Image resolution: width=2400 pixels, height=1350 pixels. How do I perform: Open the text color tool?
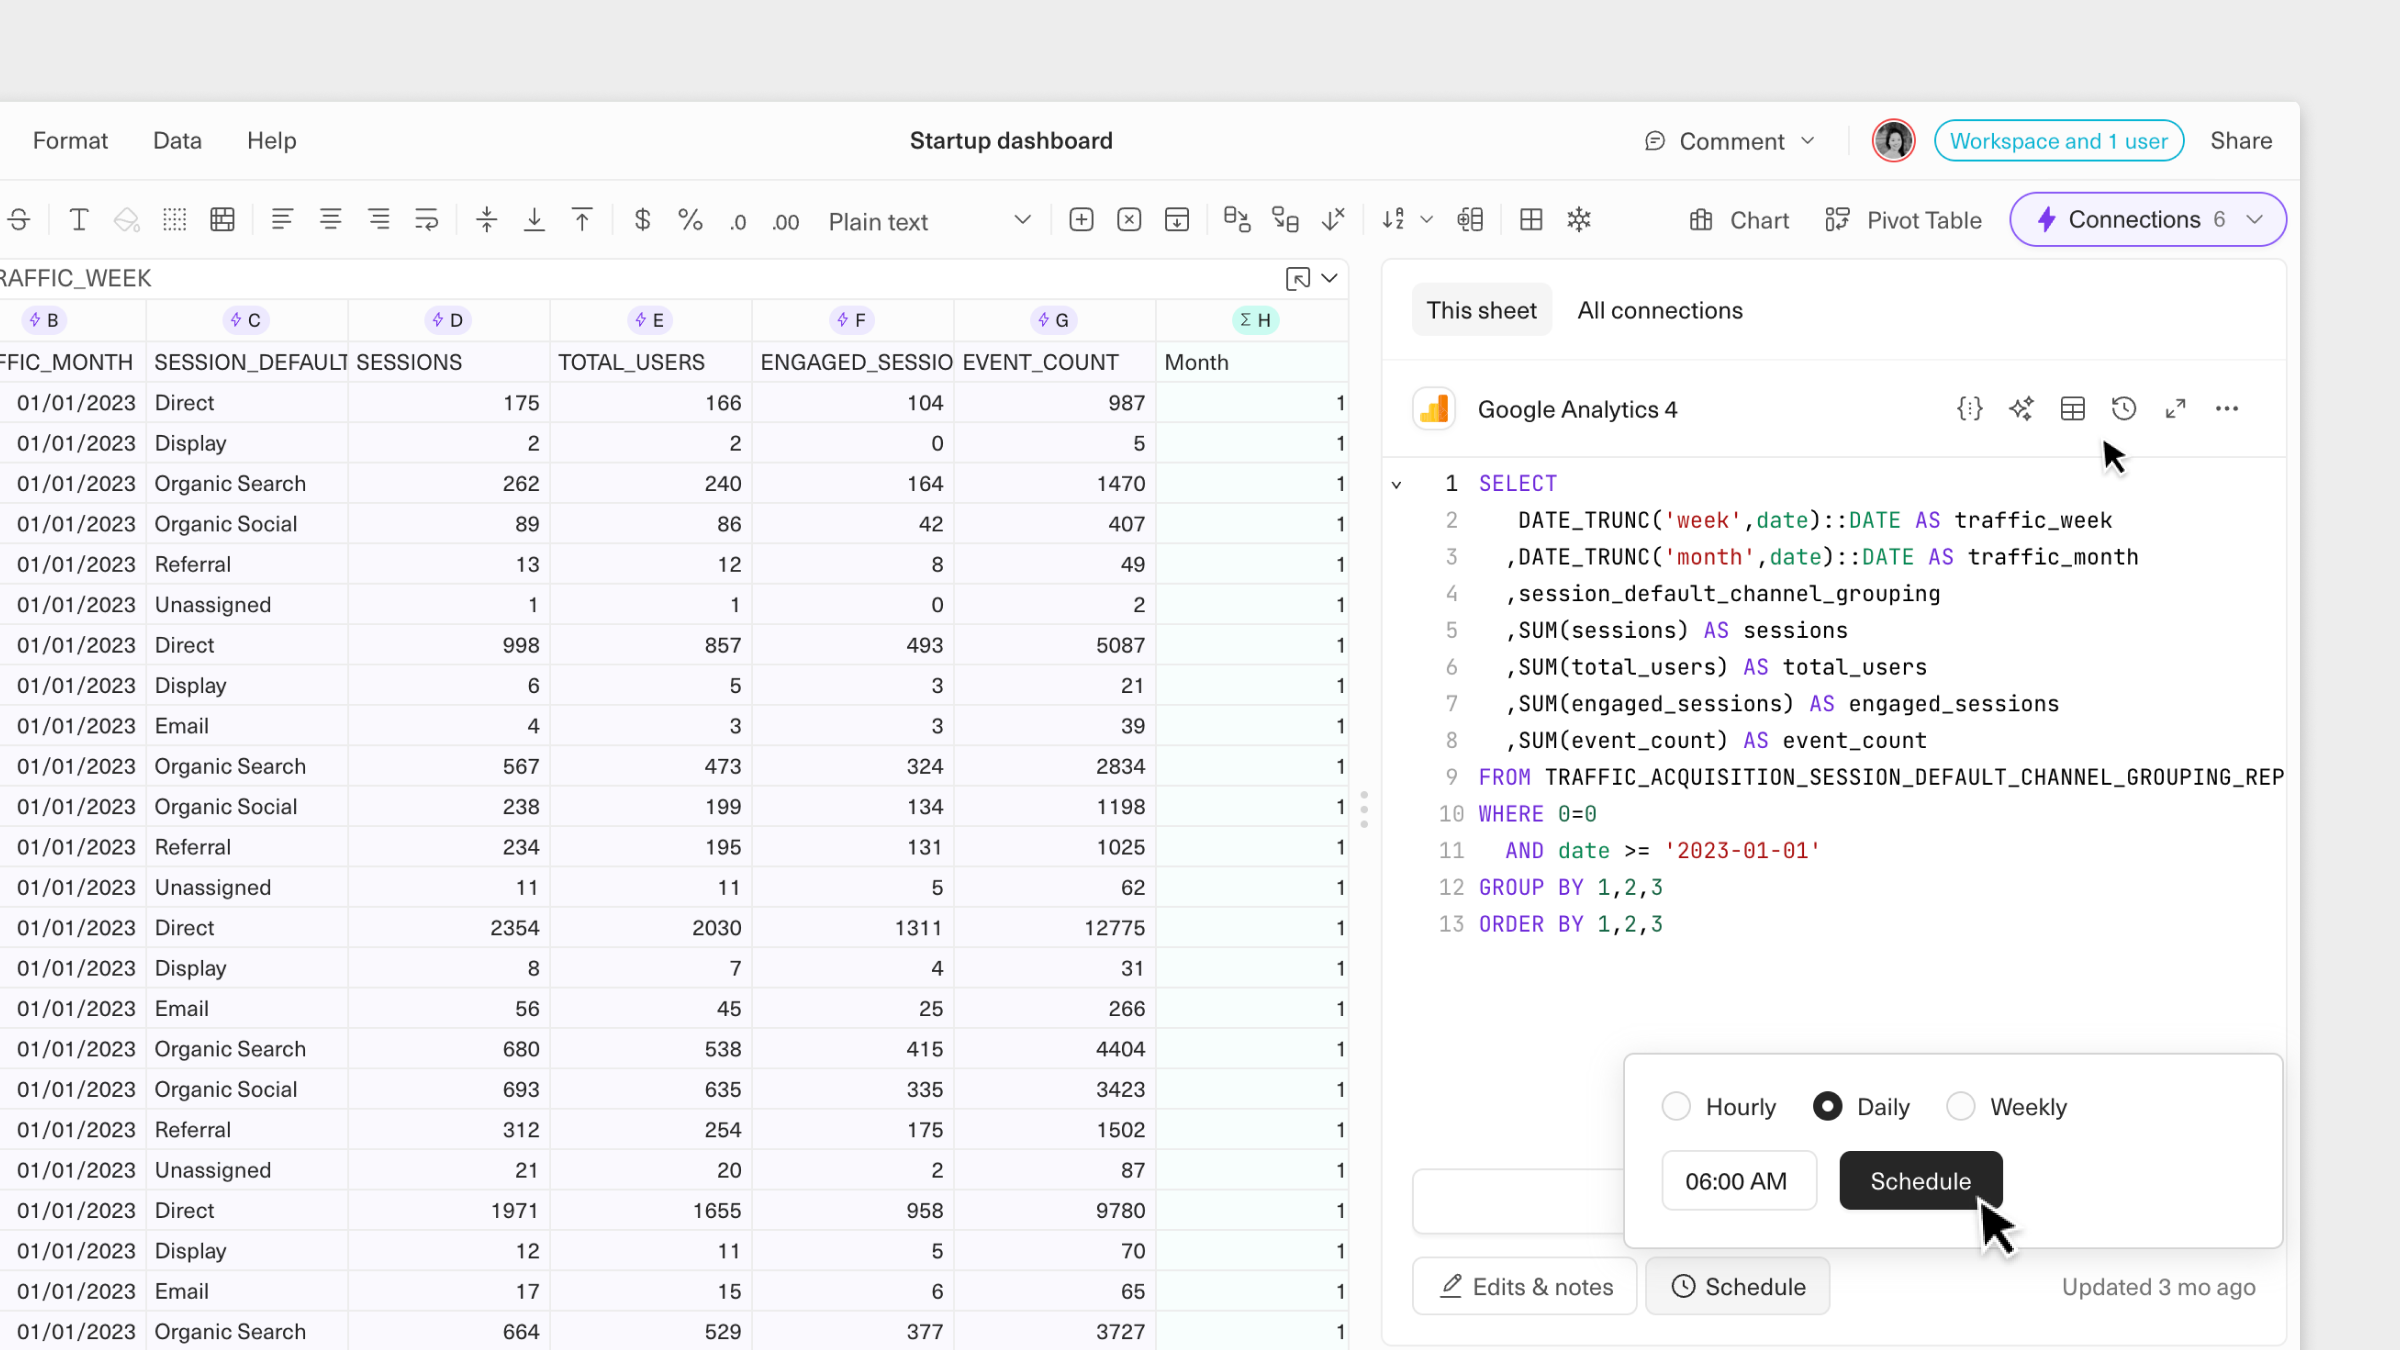pyautogui.click(x=79, y=220)
